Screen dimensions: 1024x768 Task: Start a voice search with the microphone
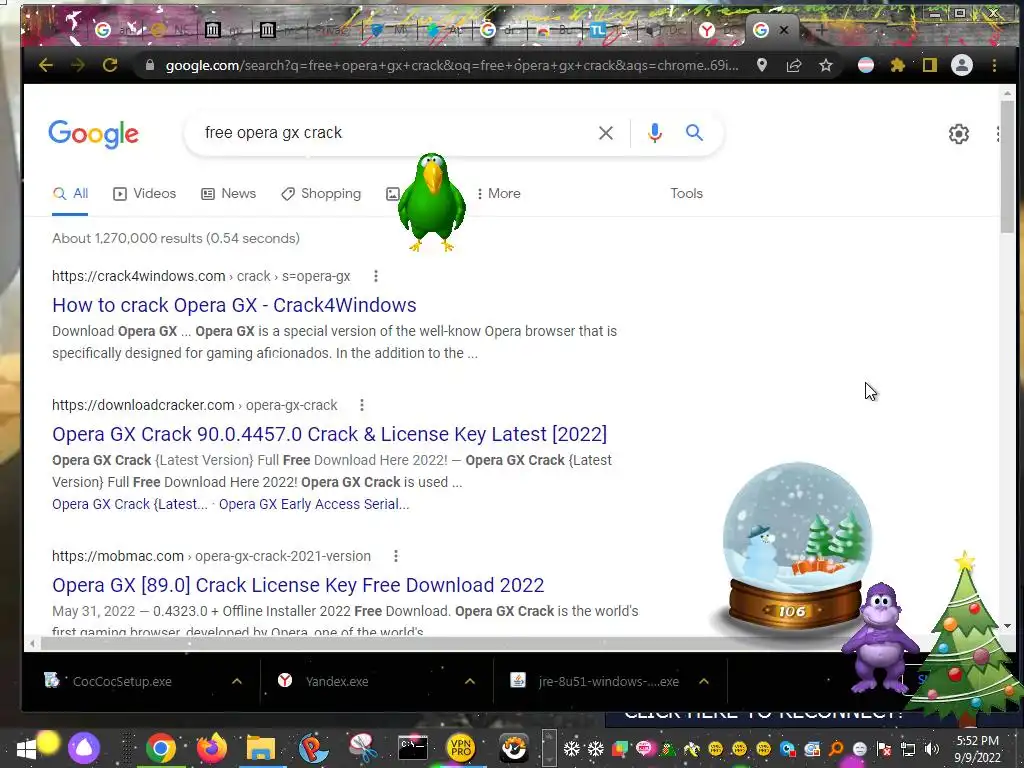coord(654,133)
